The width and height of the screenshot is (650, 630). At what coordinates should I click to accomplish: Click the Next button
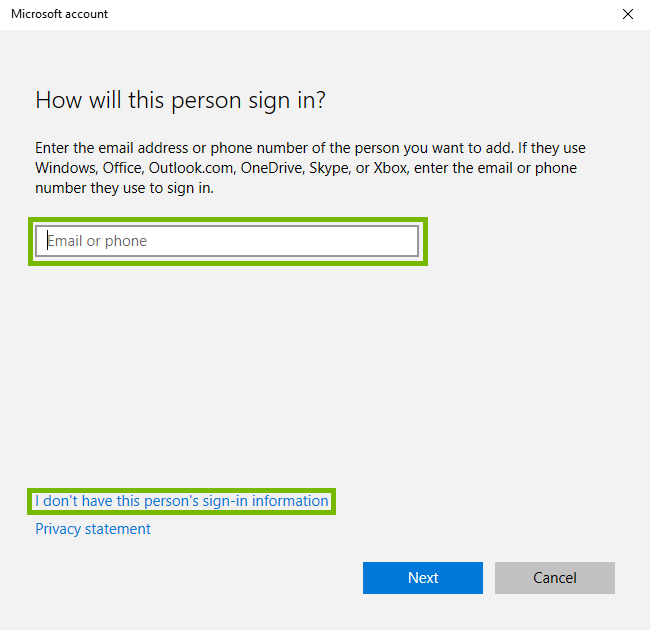423,578
